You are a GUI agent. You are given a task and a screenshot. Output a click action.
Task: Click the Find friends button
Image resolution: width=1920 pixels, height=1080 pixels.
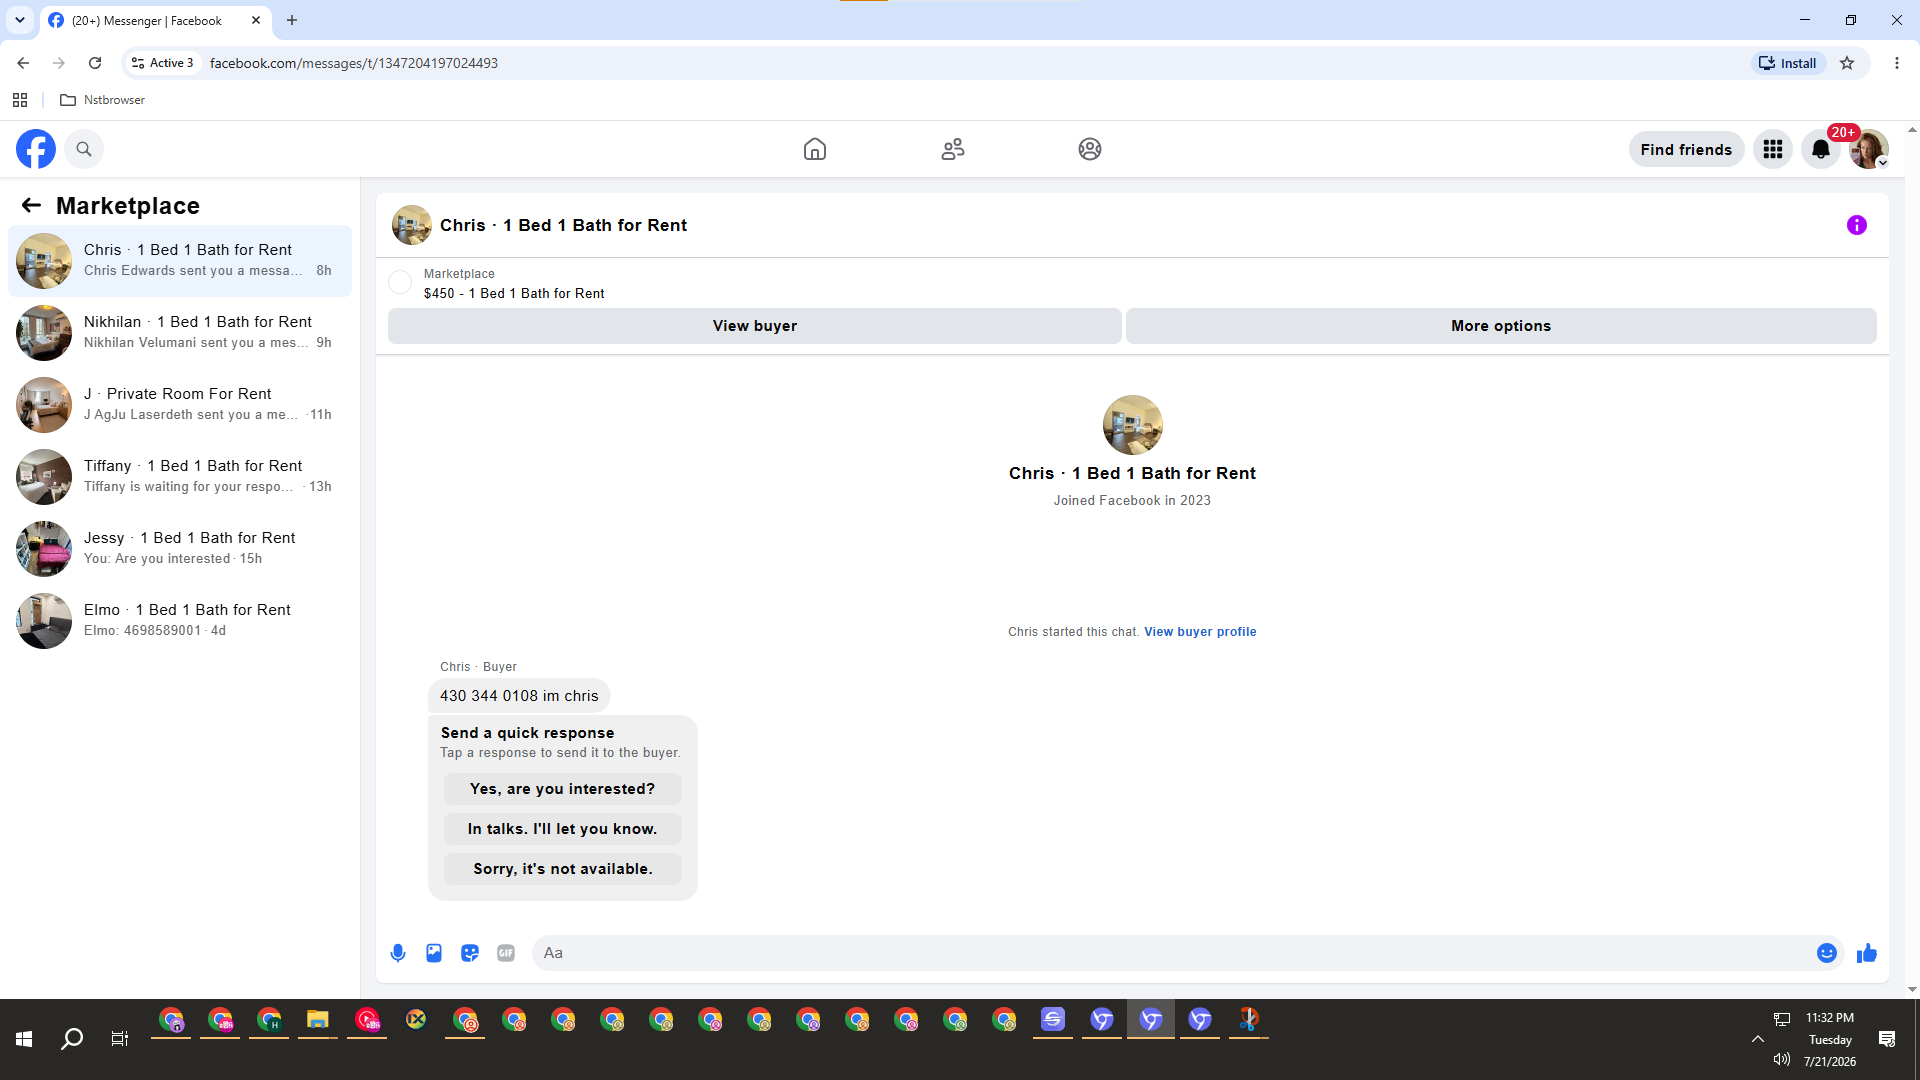click(x=1686, y=149)
